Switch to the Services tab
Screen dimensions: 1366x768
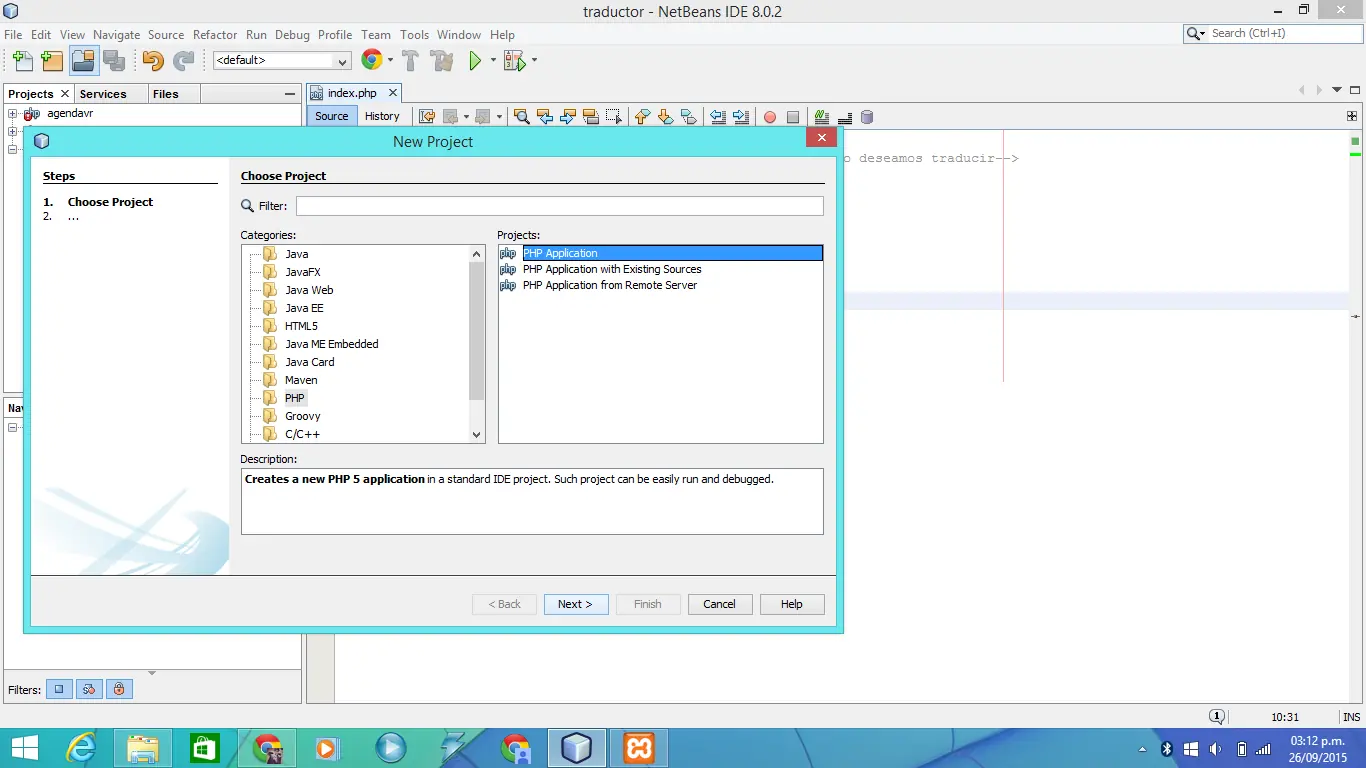point(103,94)
